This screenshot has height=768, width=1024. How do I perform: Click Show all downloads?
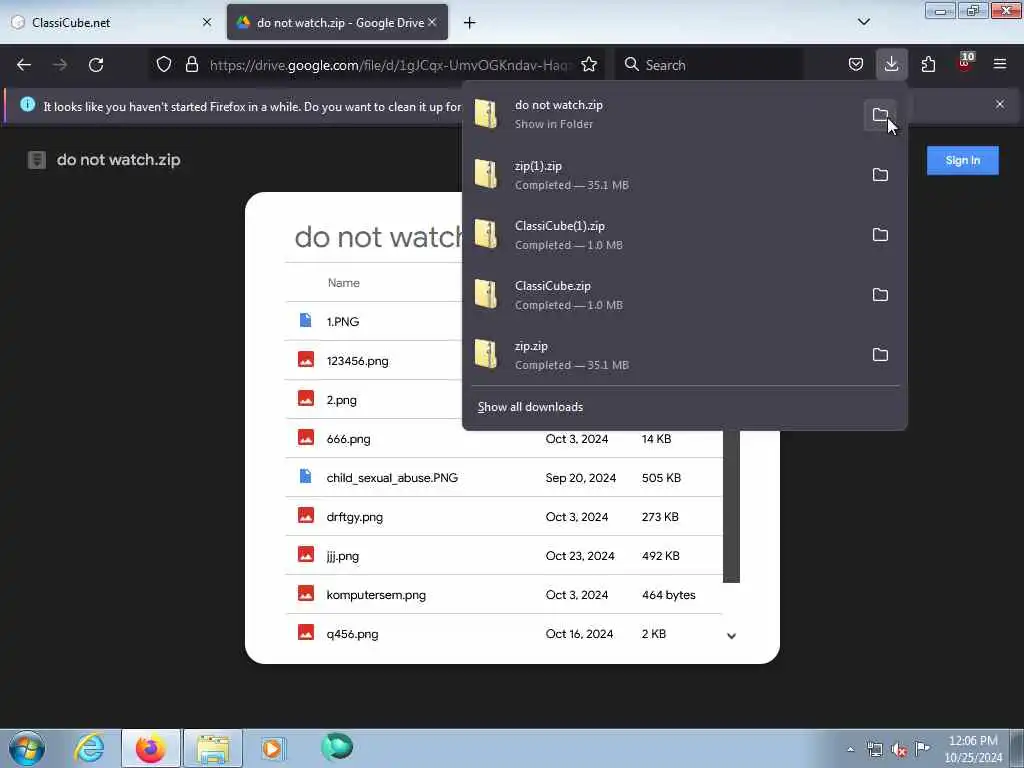coord(530,407)
